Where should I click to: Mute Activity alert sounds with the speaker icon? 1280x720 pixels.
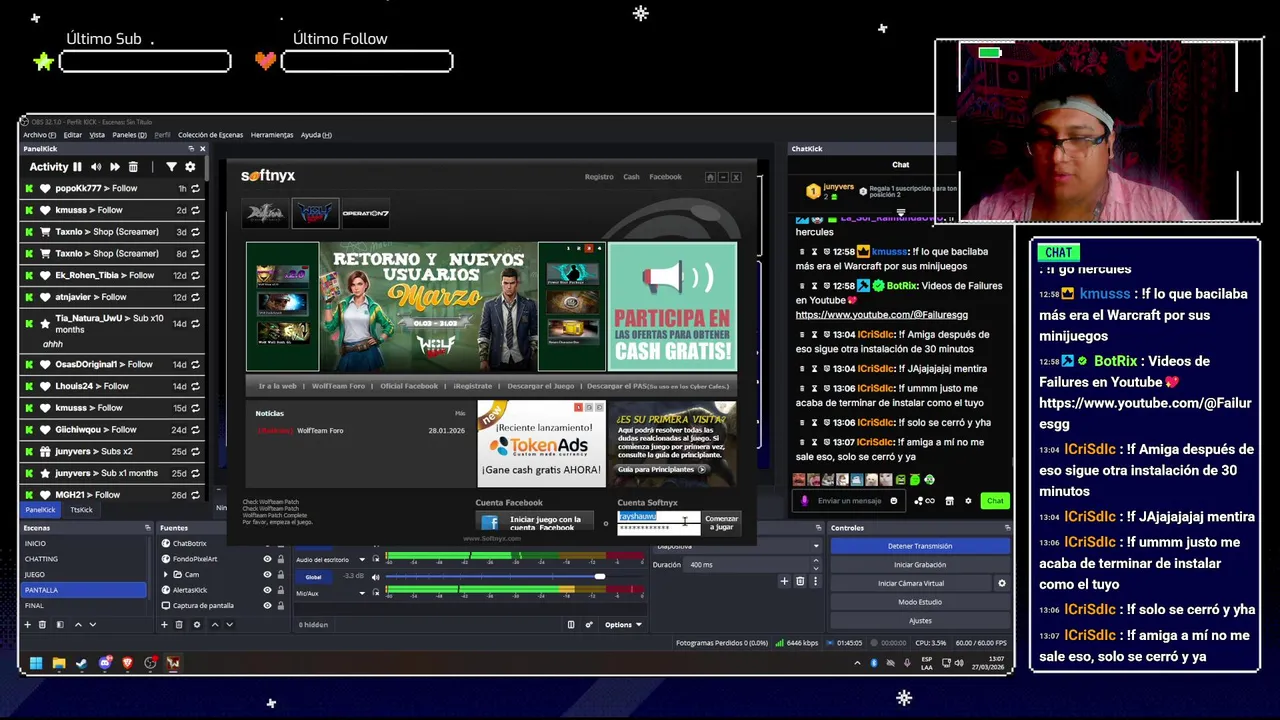click(96, 167)
